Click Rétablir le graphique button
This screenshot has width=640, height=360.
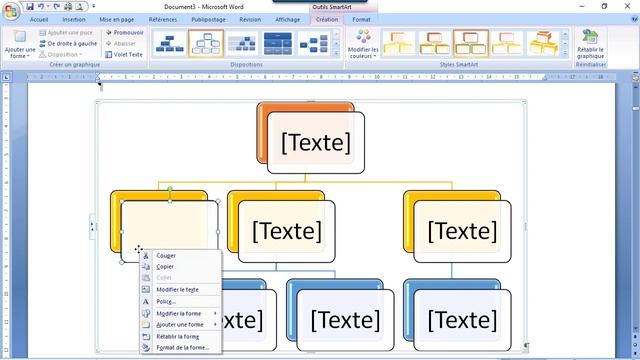tap(590, 44)
